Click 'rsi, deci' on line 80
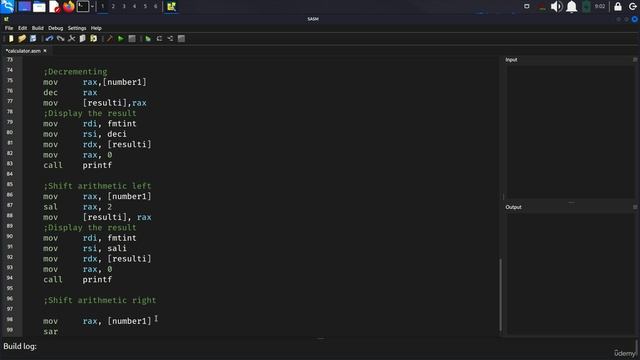The width and height of the screenshot is (640, 360). (x=104, y=134)
